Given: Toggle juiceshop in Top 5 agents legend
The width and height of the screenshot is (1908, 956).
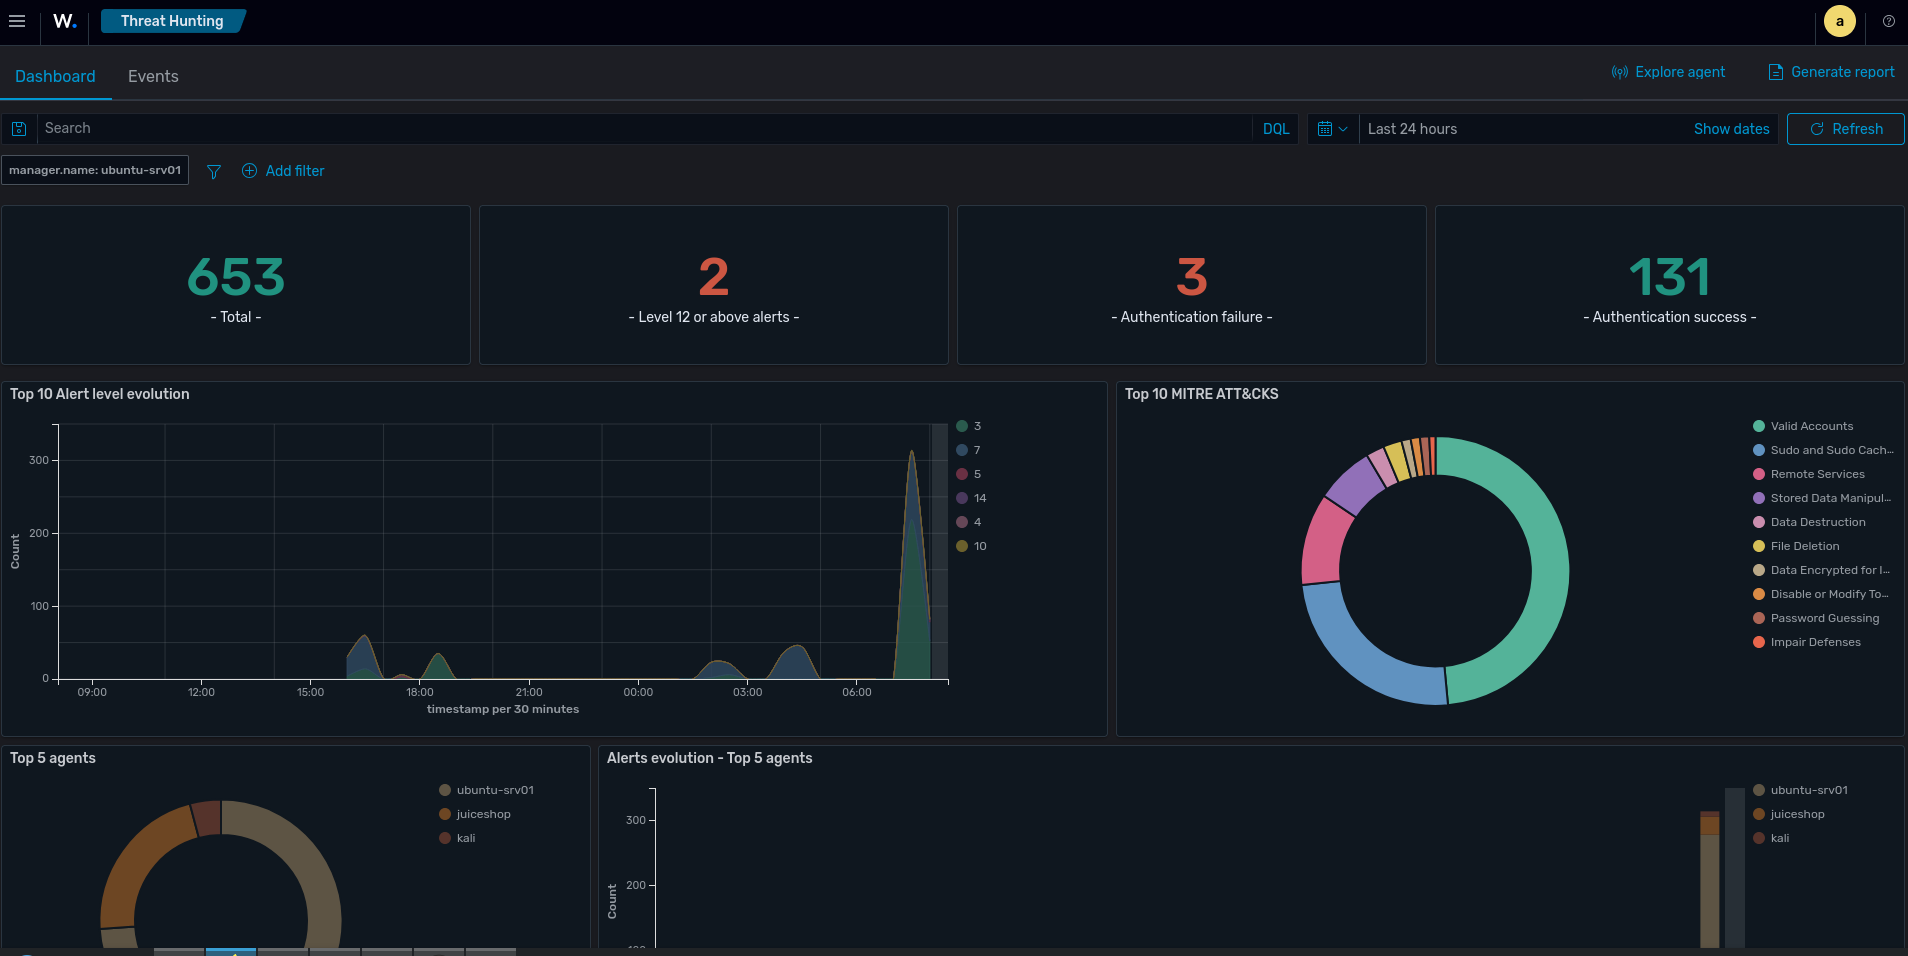Looking at the screenshot, I should (475, 814).
